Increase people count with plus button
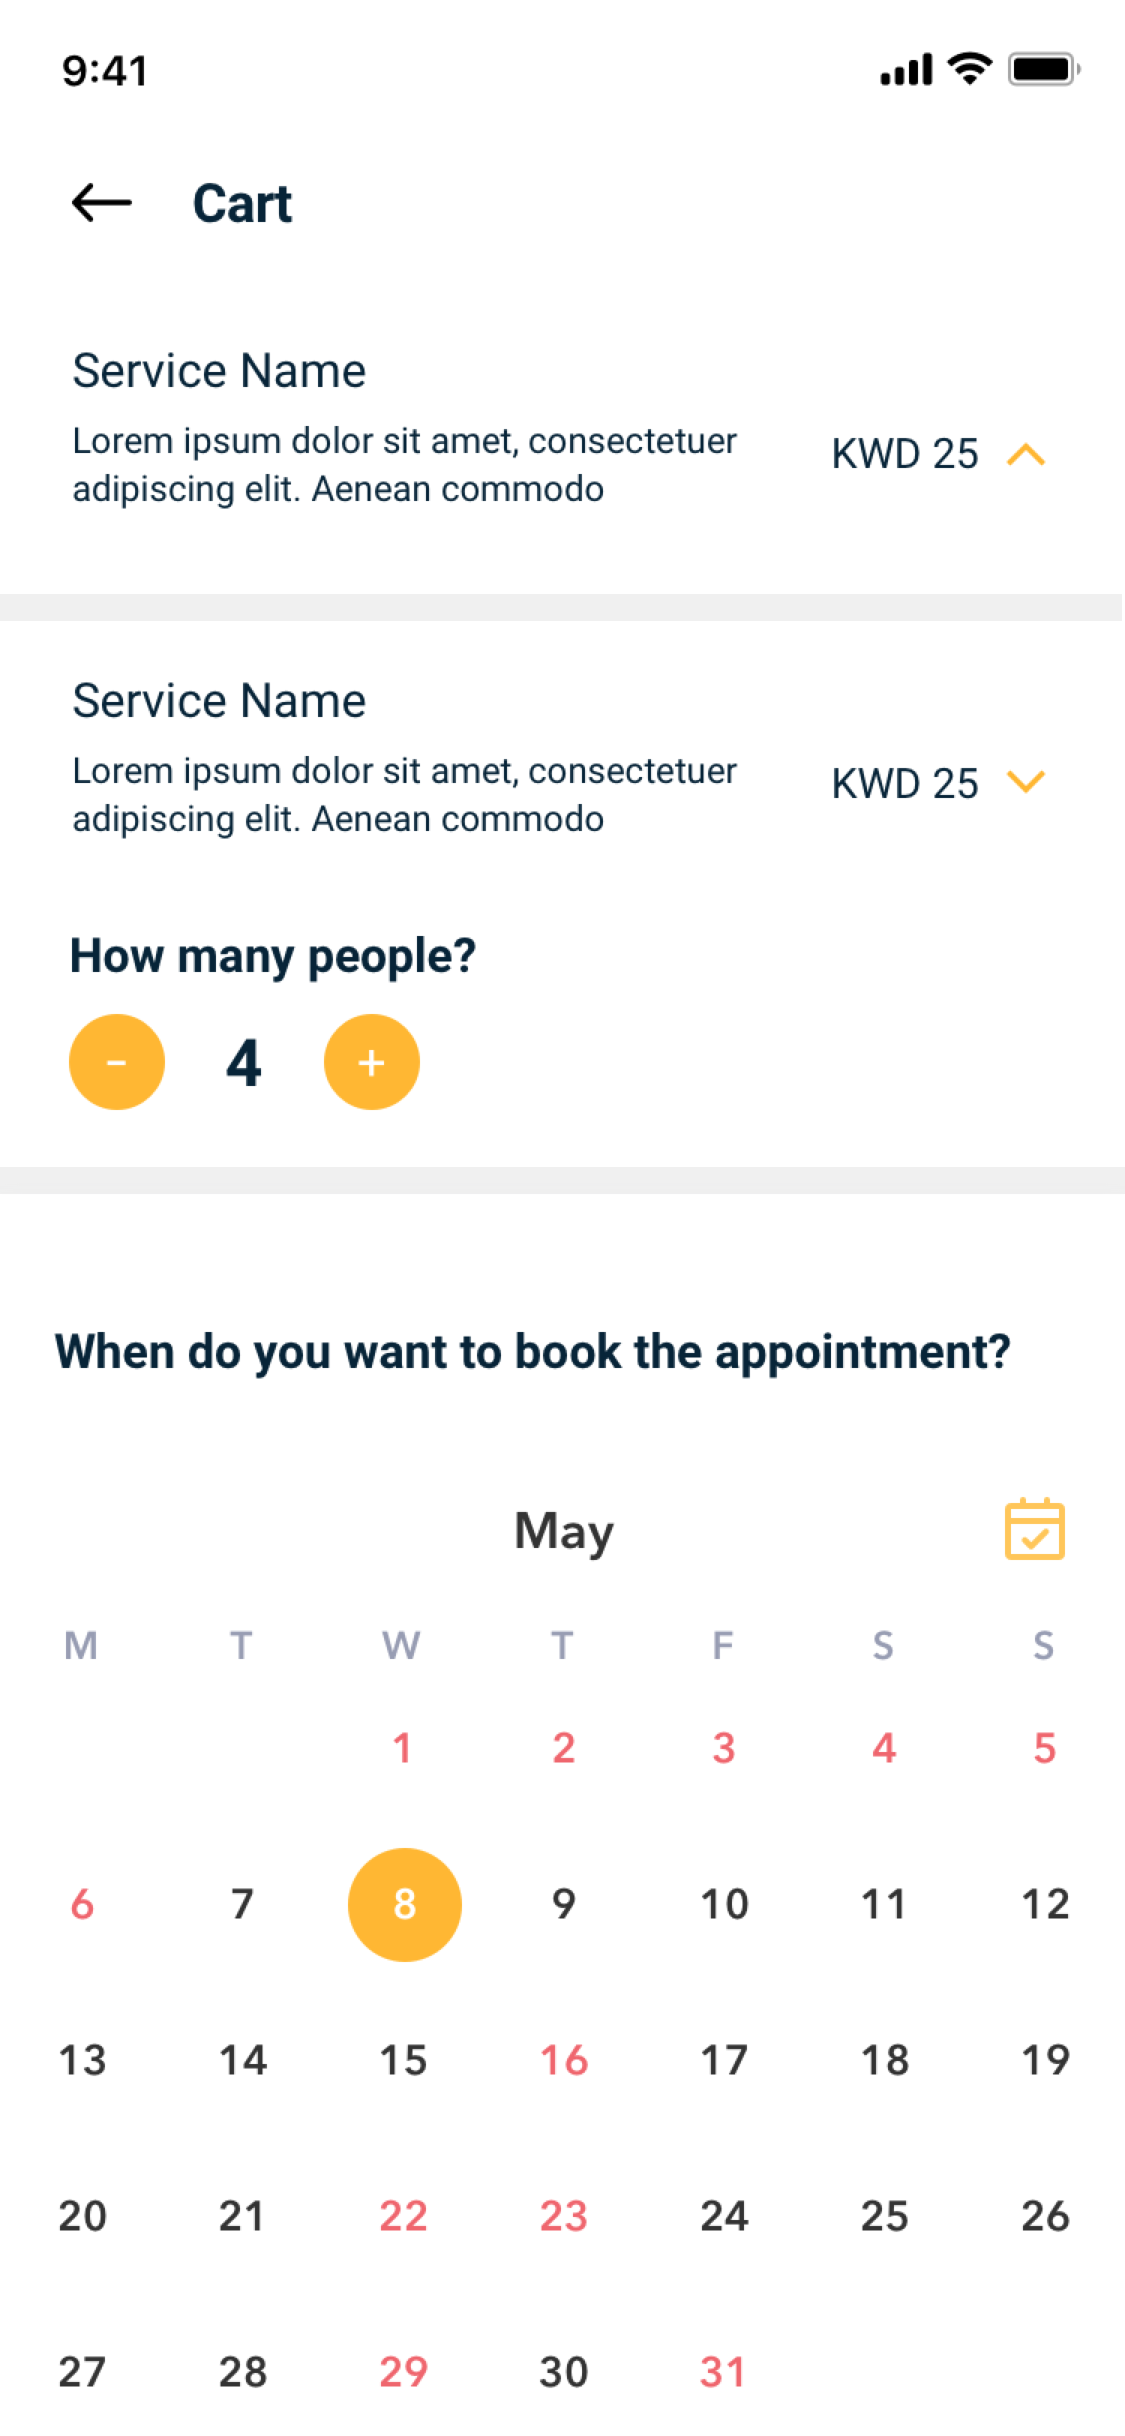 (x=371, y=1062)
